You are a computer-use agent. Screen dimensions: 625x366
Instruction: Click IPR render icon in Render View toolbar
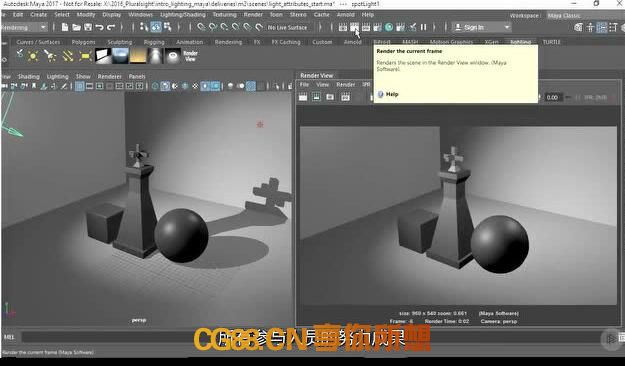point(345,97)
